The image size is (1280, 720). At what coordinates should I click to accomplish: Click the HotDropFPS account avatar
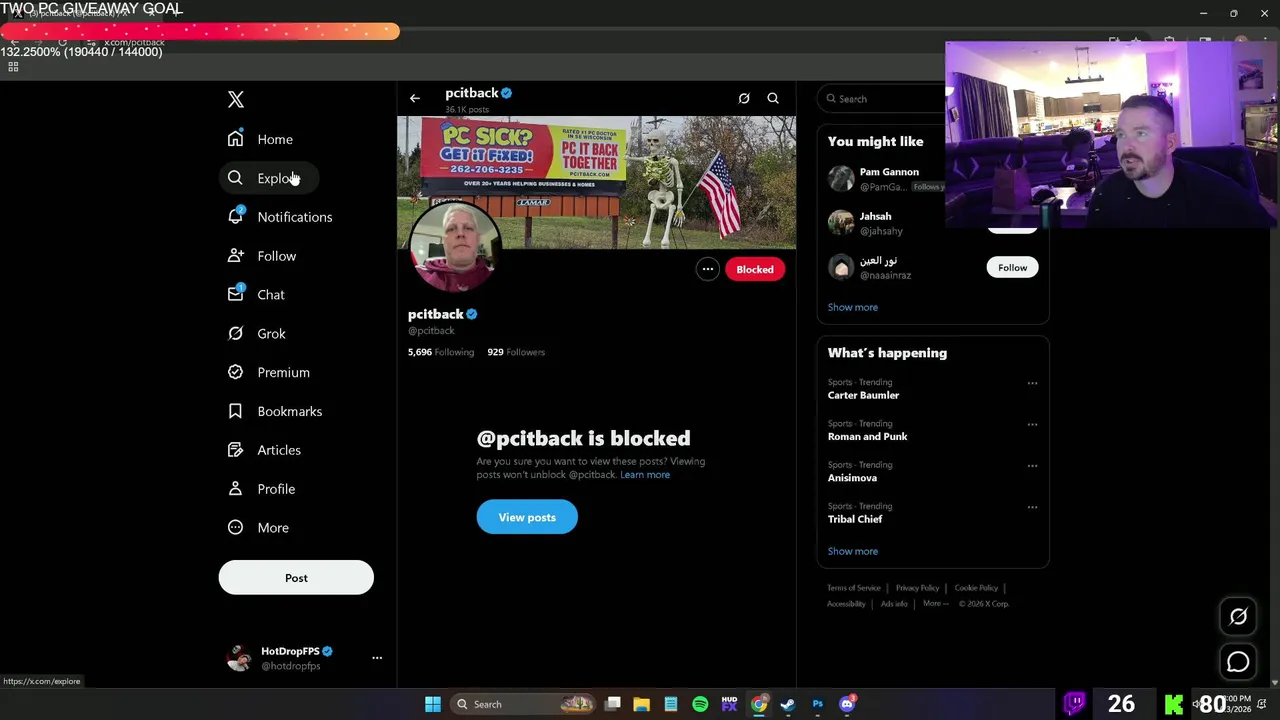click(x=239, y=658)
